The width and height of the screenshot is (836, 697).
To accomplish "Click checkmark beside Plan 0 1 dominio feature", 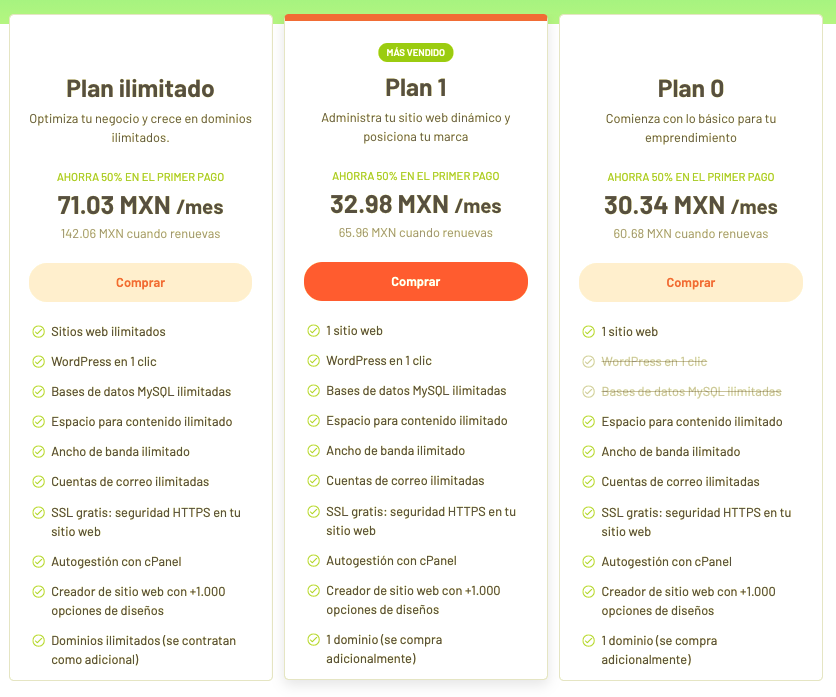I will (589, 640).
